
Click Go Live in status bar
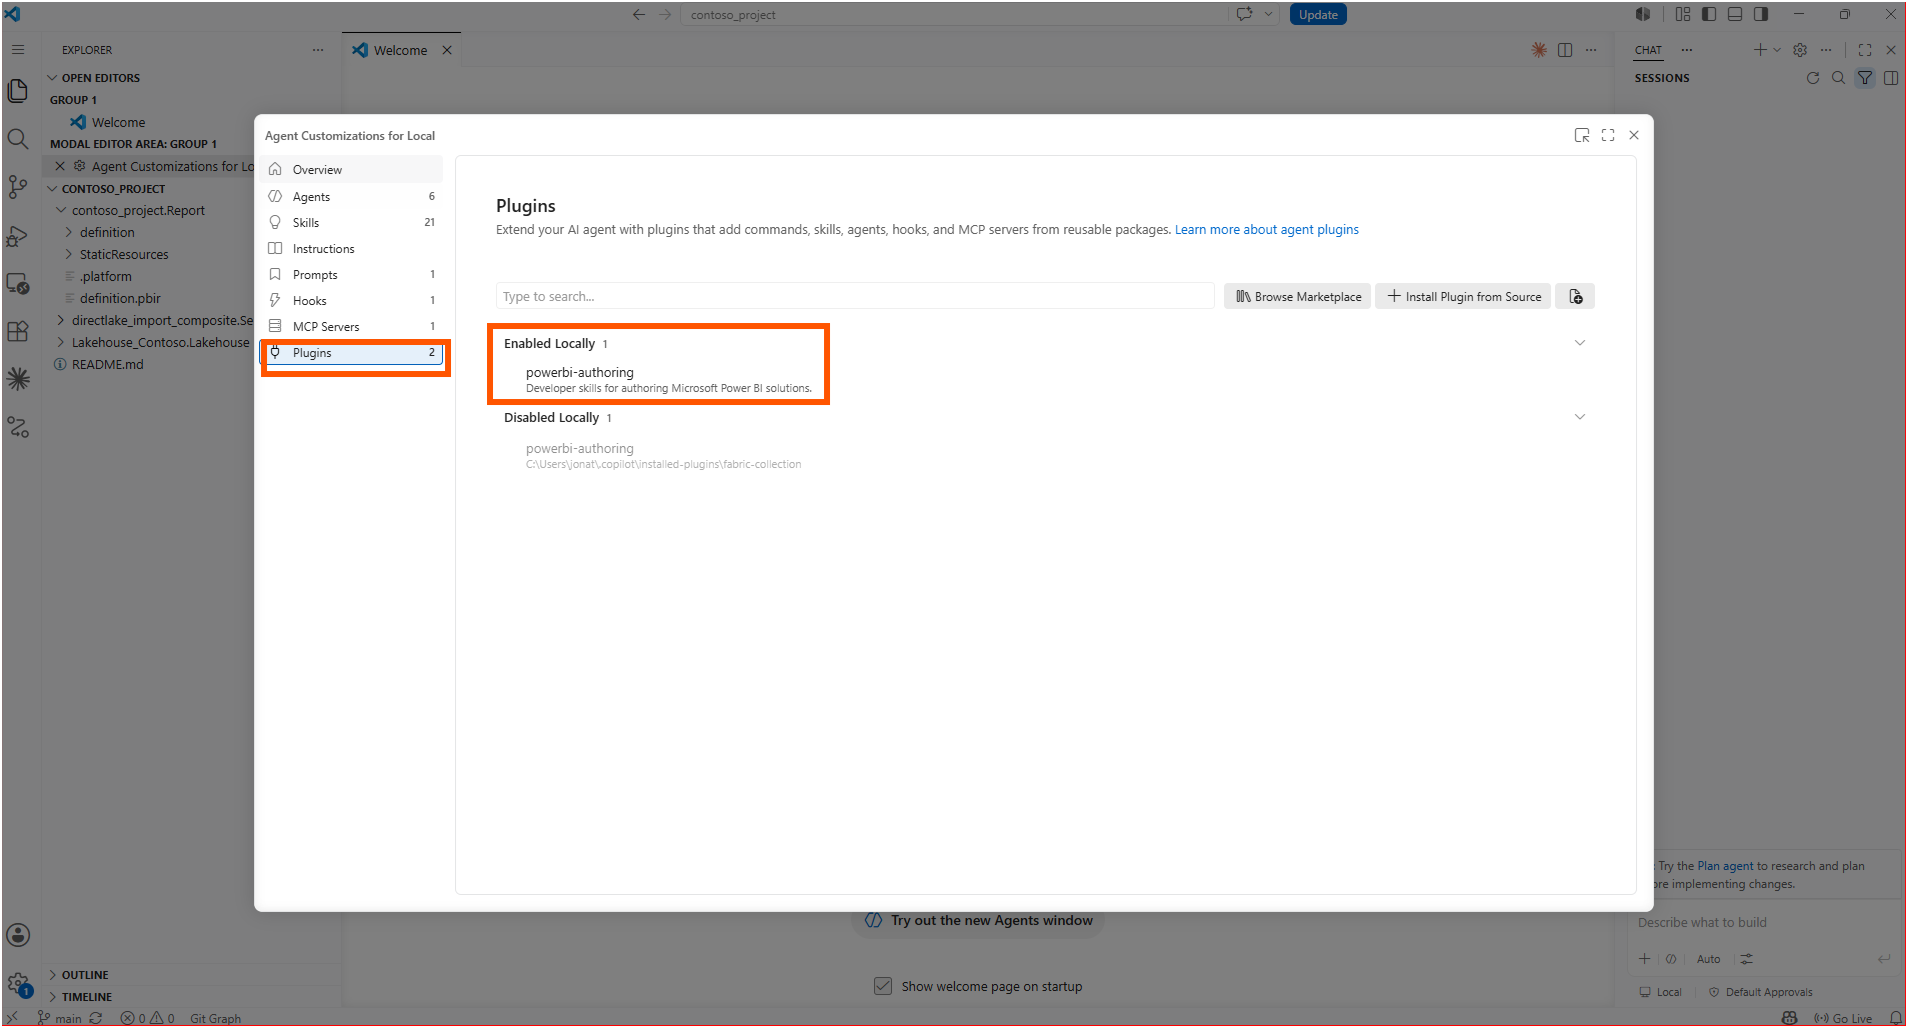1843,1018
